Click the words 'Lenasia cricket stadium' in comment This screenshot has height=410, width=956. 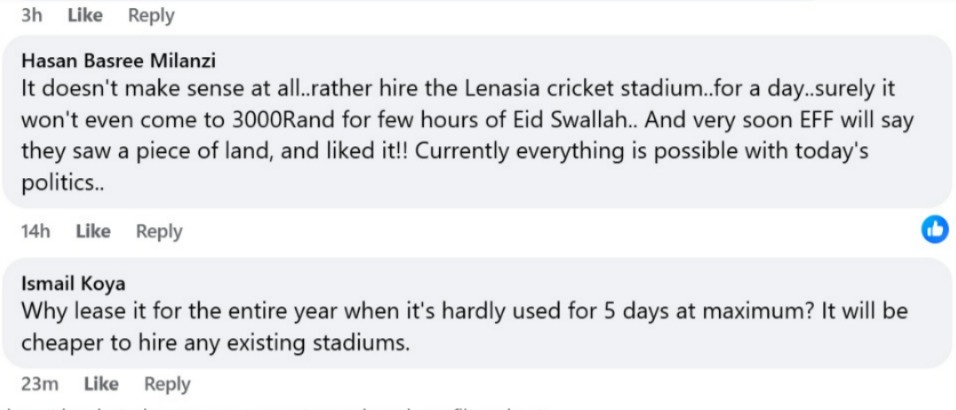584,89
